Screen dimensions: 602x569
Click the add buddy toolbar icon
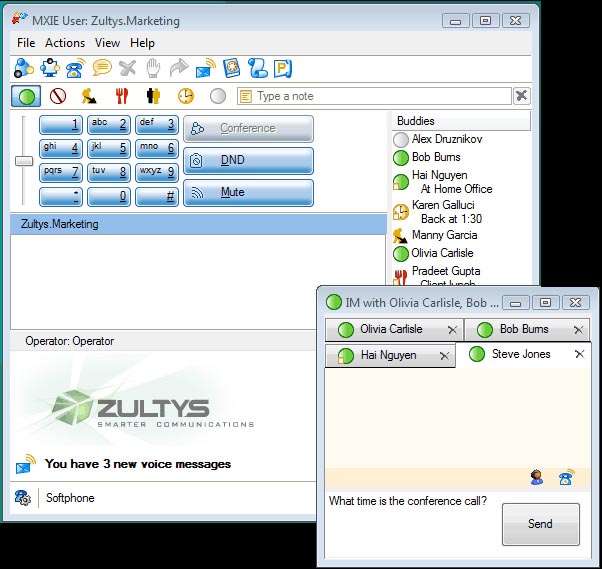[x=23, y=68]
